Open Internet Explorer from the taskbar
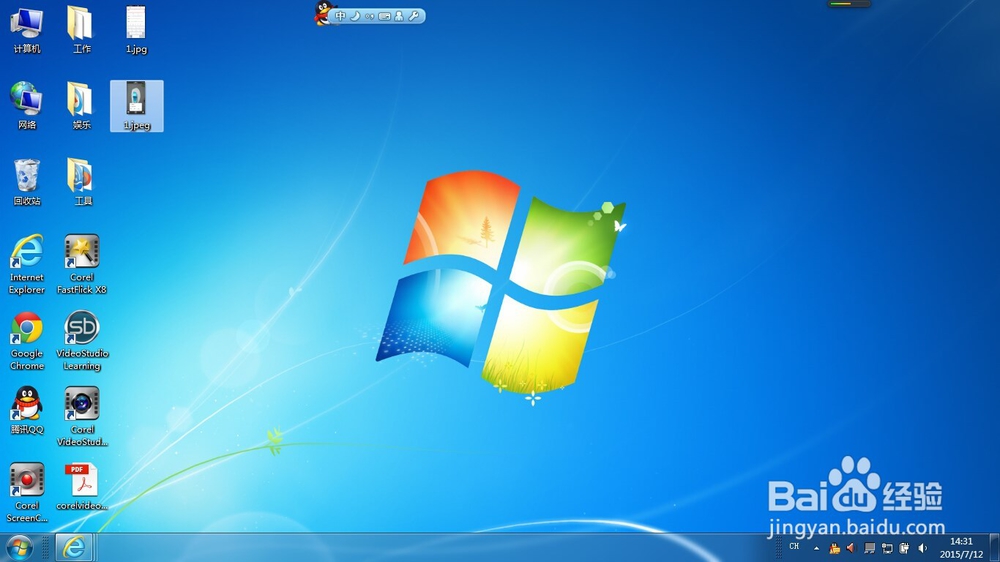This screenshot has height=562, width=1000. point(74,547)
